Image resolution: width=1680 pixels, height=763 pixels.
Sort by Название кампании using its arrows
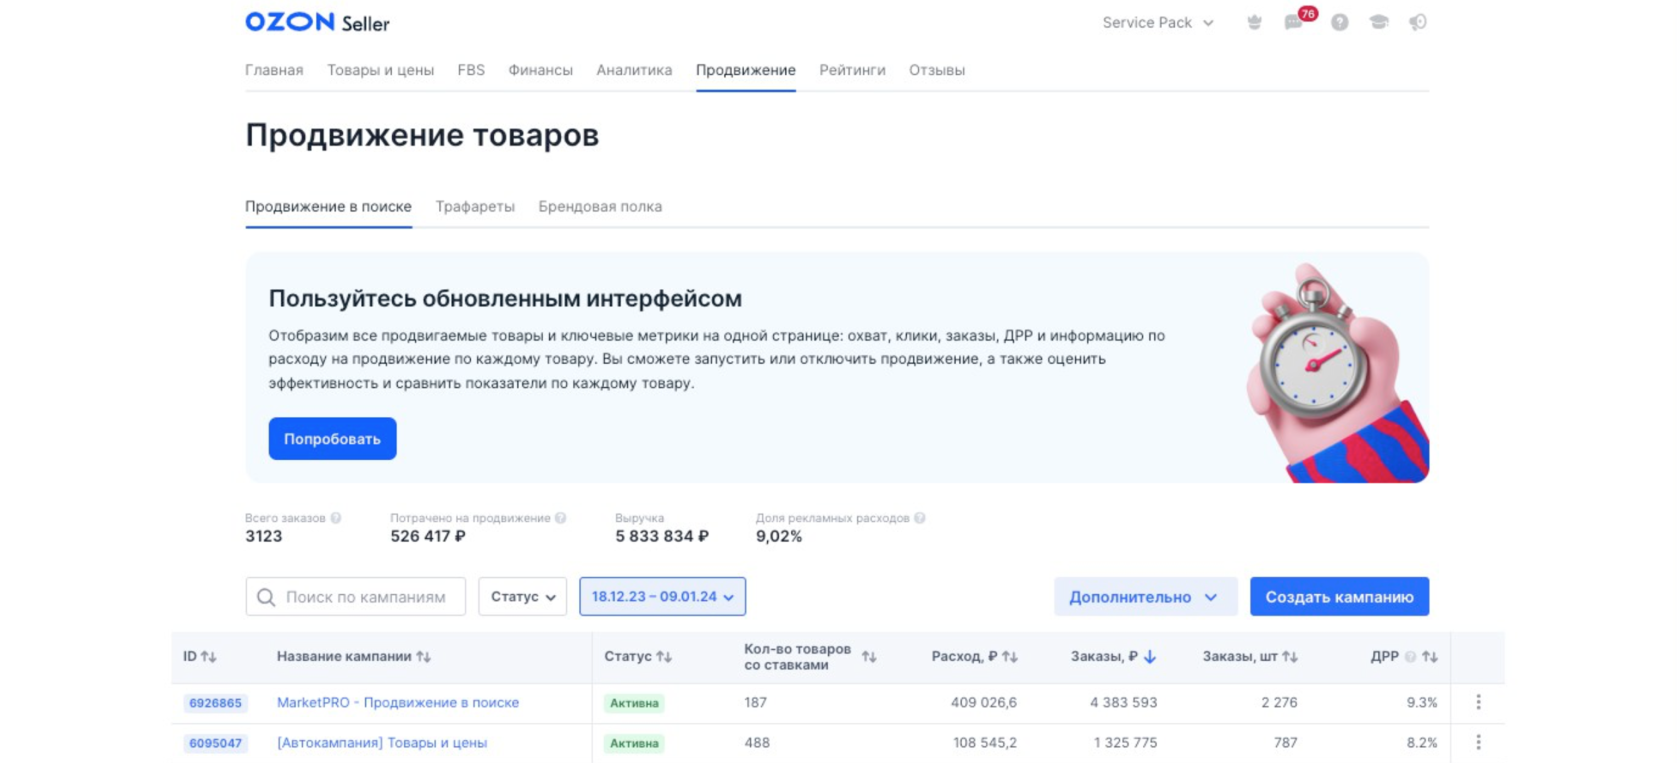[x=424, y=657]
